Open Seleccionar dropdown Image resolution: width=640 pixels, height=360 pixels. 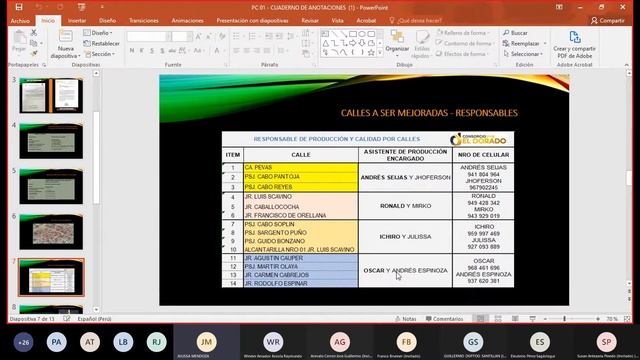(x=523, y=54)
